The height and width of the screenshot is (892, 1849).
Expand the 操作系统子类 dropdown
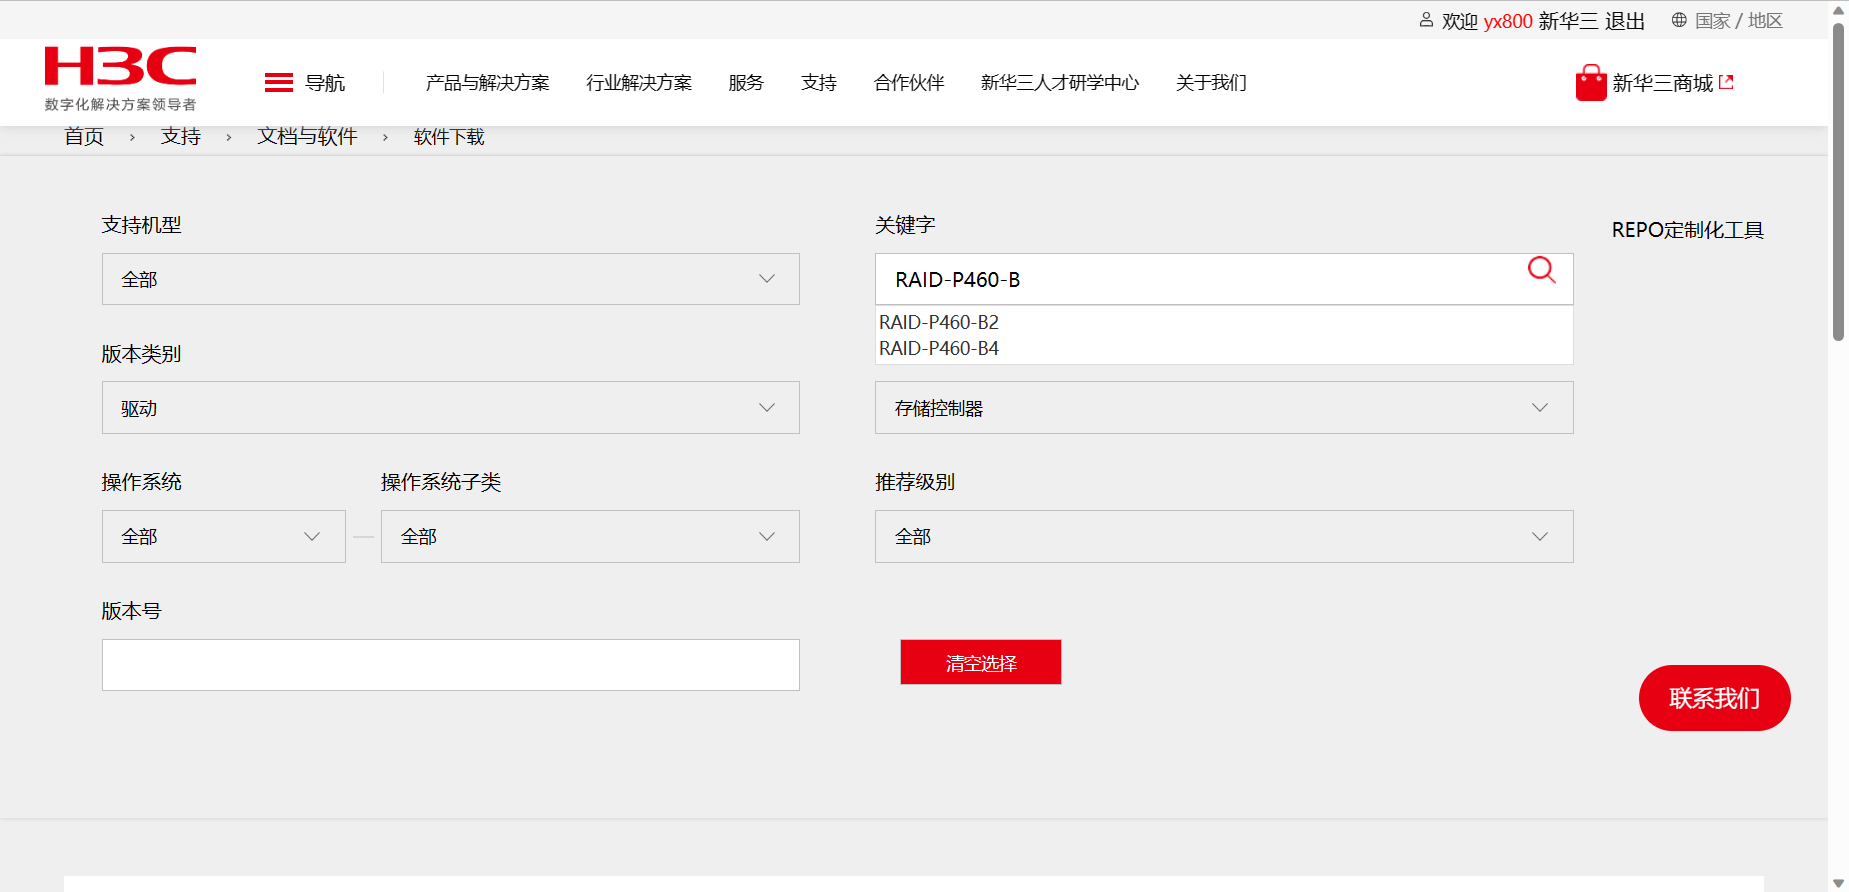589,537
